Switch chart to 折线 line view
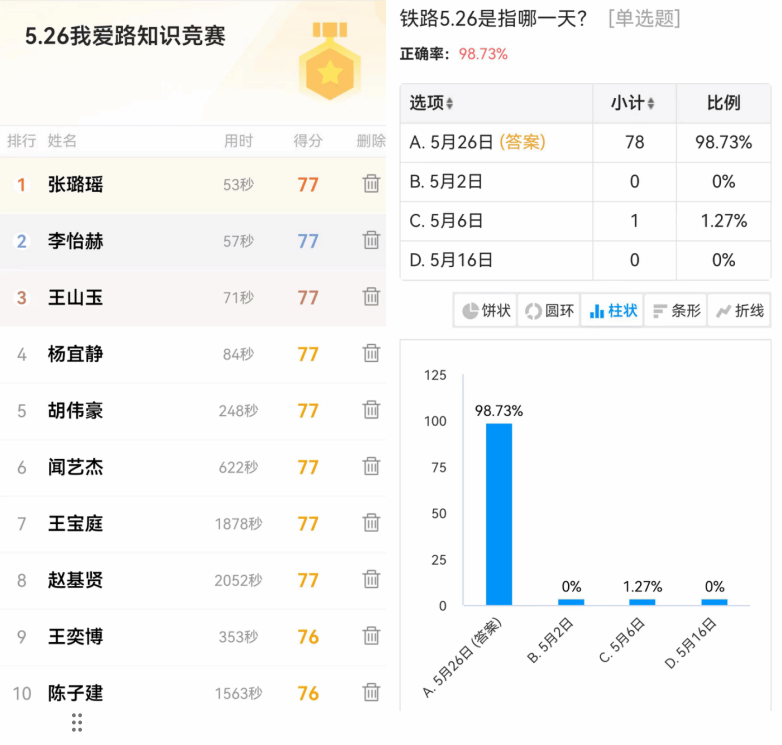 pyautogui.click(x=740, y=311)
